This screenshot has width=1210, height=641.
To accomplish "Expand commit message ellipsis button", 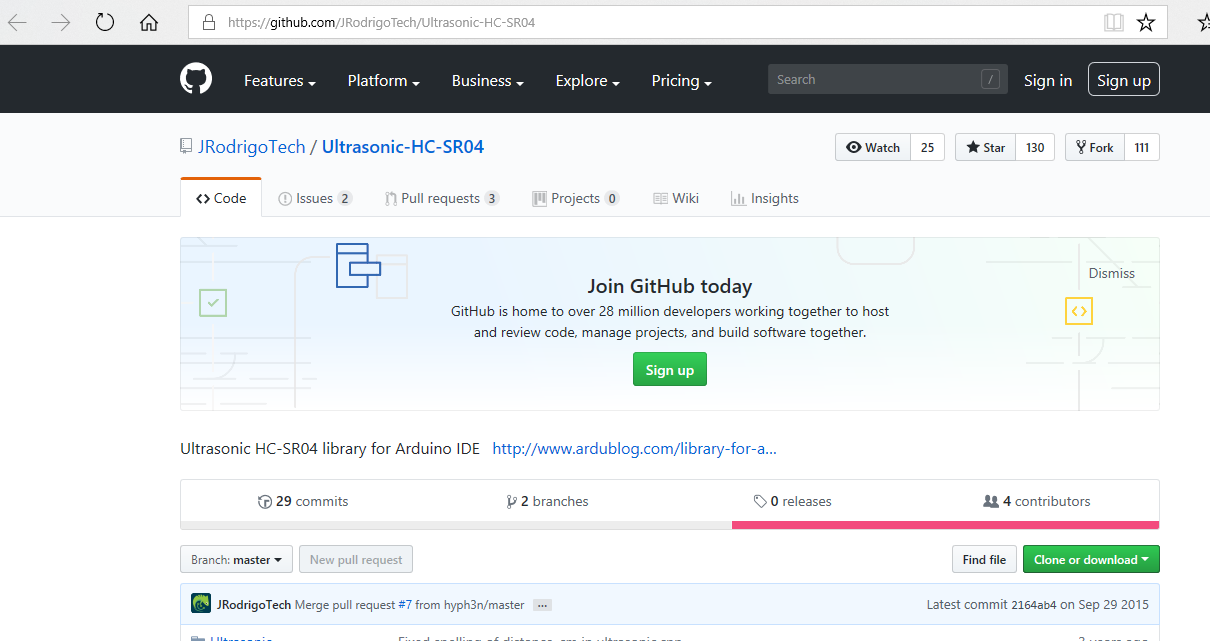I will click(x=542, y=605).
